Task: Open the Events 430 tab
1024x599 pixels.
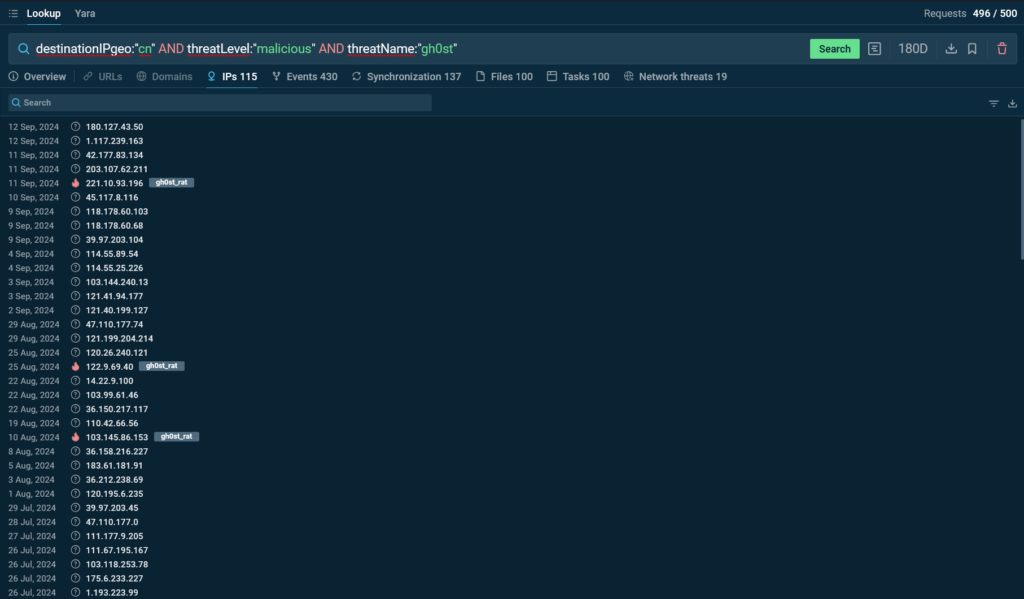Action: (305, 77)
